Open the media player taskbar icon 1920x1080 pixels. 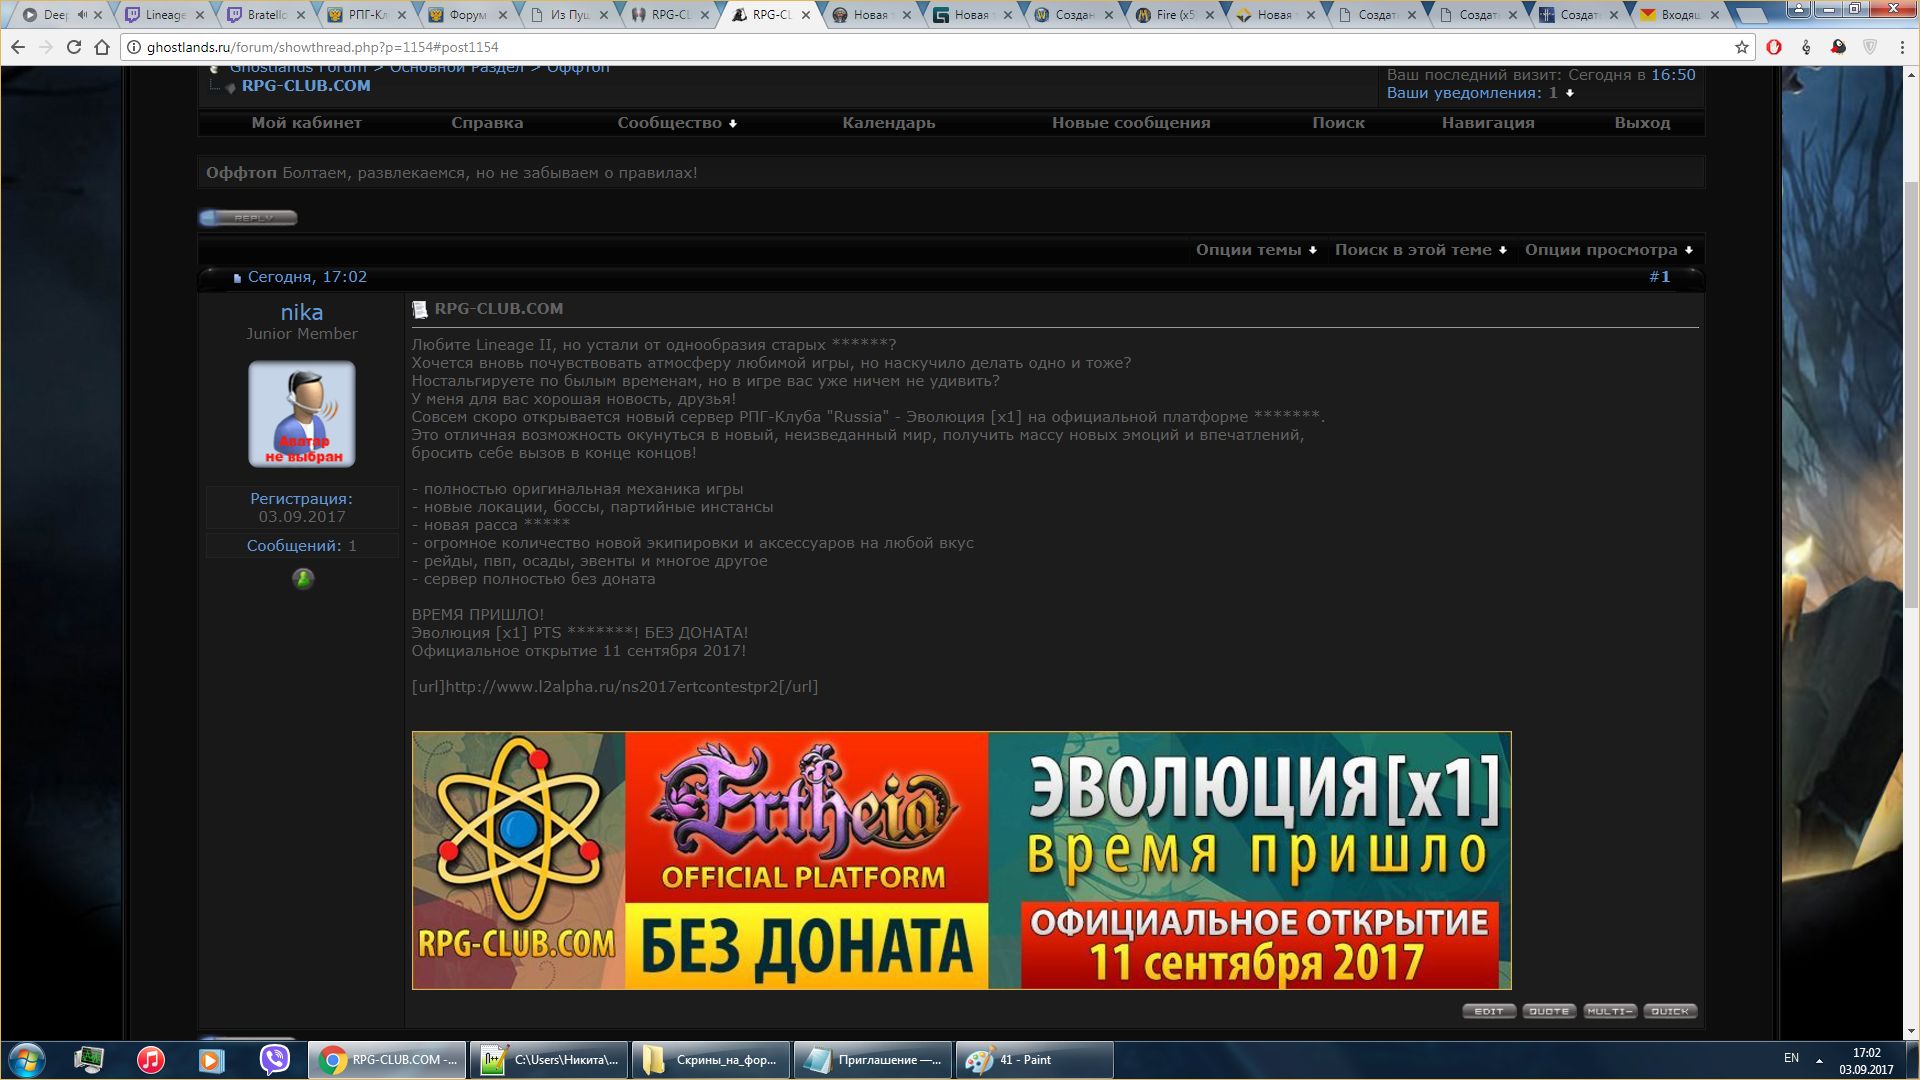pyautogui.click(x=212, y=1059)
